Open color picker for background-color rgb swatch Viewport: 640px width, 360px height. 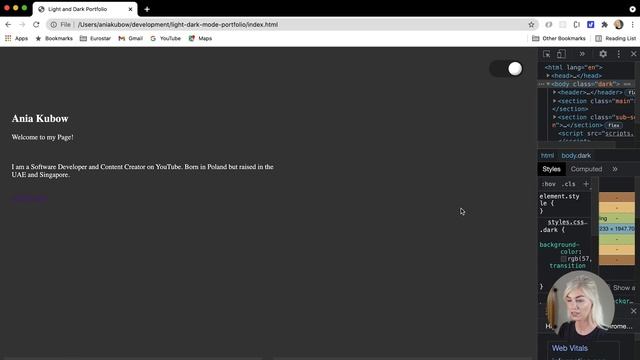pyautogui.click(x=563, y=259)
